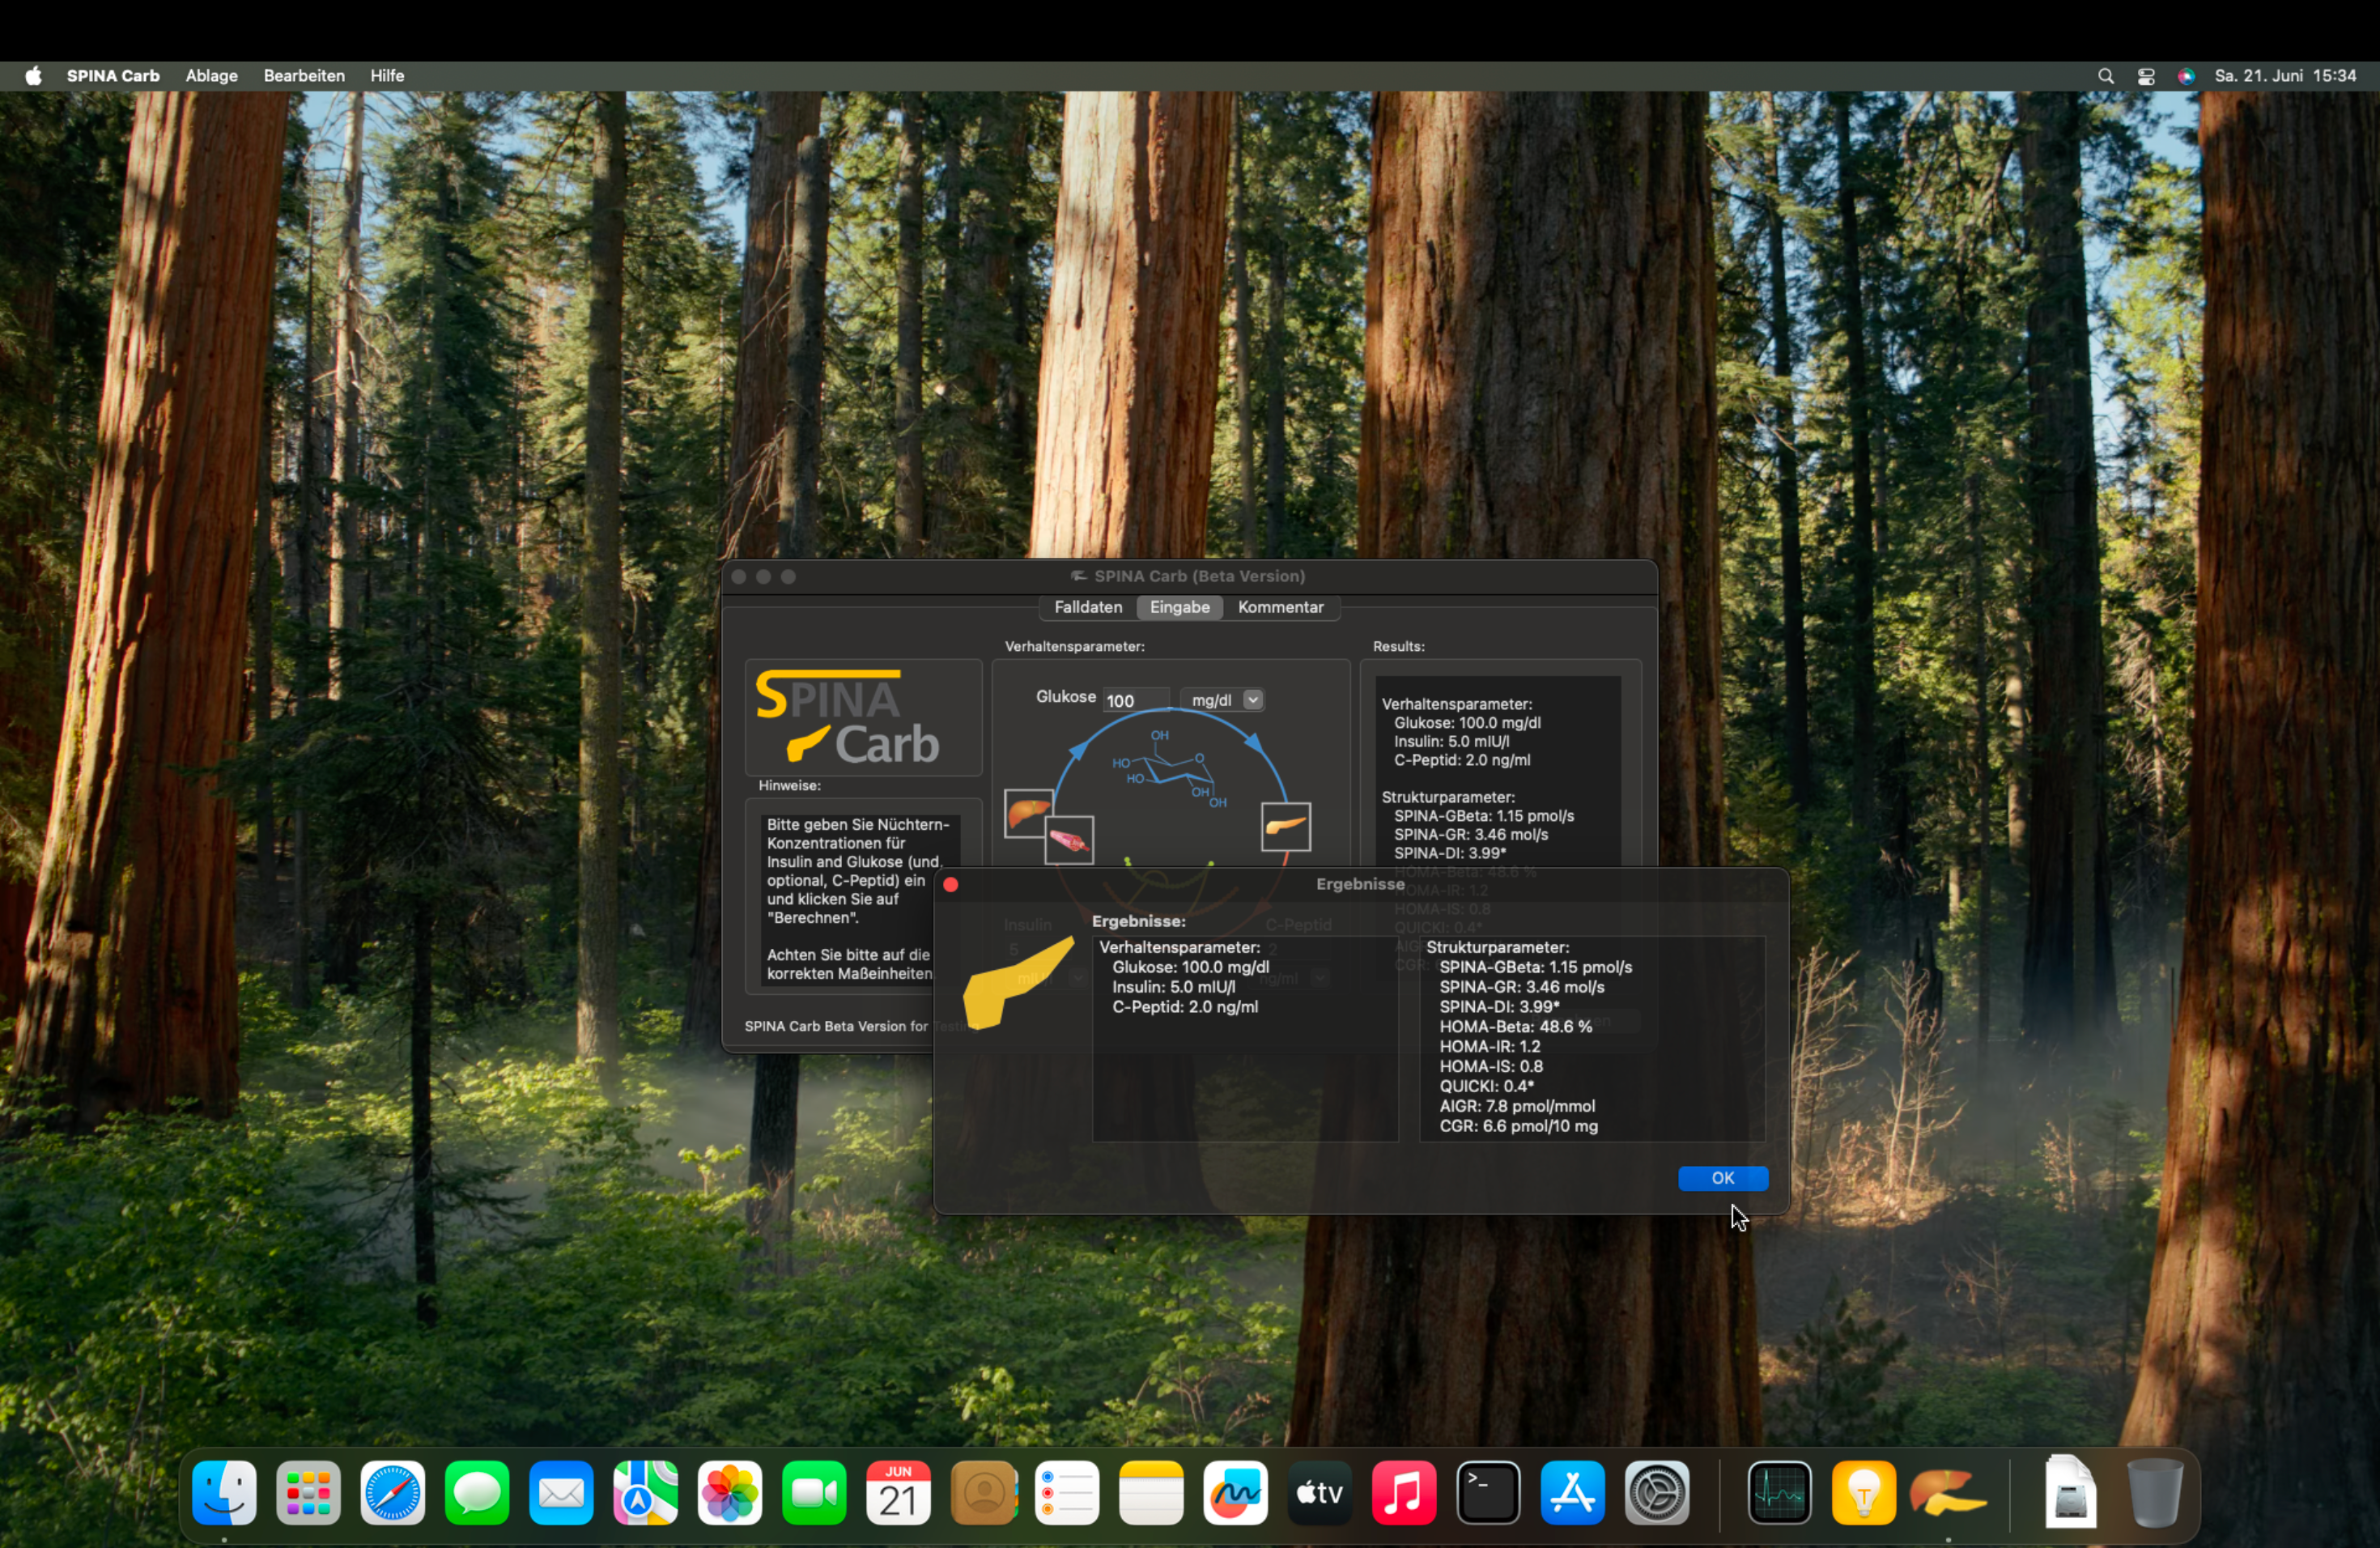Click 'SPINA-GR: 3.46 mol/s' in main Results panel
The height and width of the screenshot is (1548, 2380).
(x=1471, y=835)
